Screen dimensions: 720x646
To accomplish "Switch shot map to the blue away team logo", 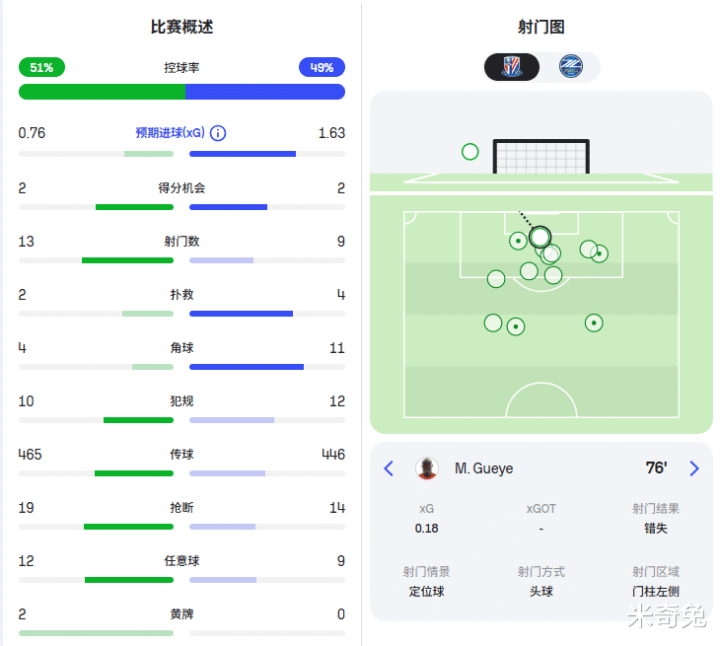I will pyautogui.click(x=572, y=67).
